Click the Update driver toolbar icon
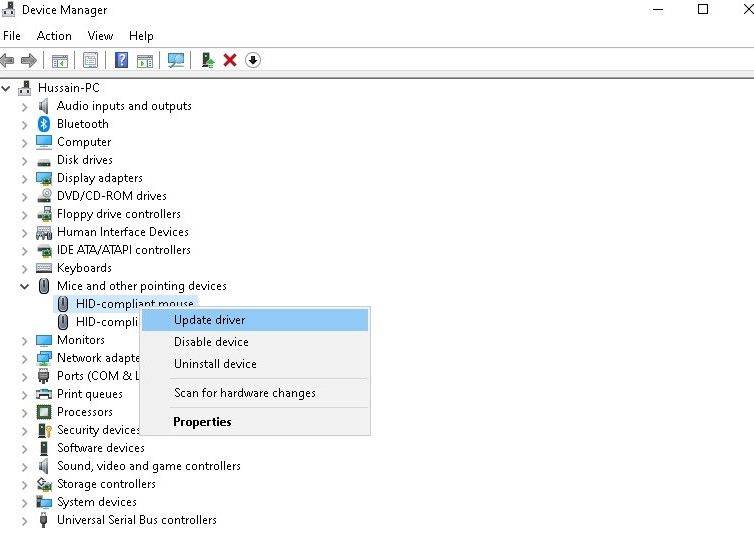Viewport: 754px width, 533px height. tap(208, 60)
